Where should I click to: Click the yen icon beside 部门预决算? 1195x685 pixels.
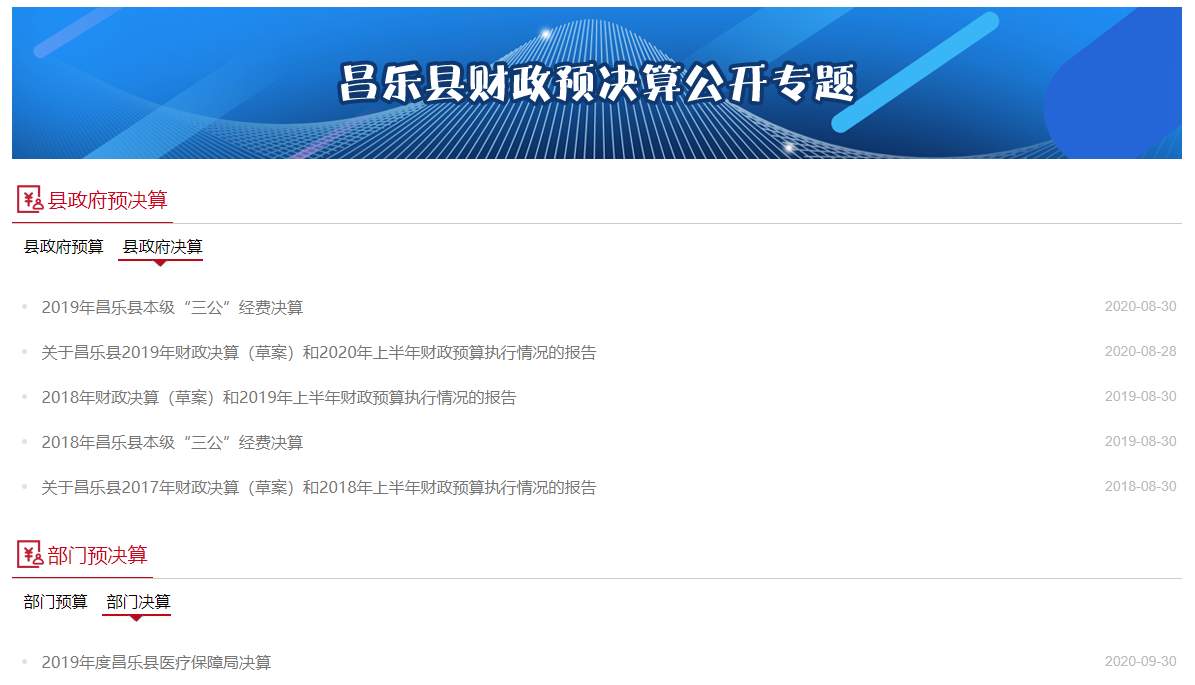[30, 555]
